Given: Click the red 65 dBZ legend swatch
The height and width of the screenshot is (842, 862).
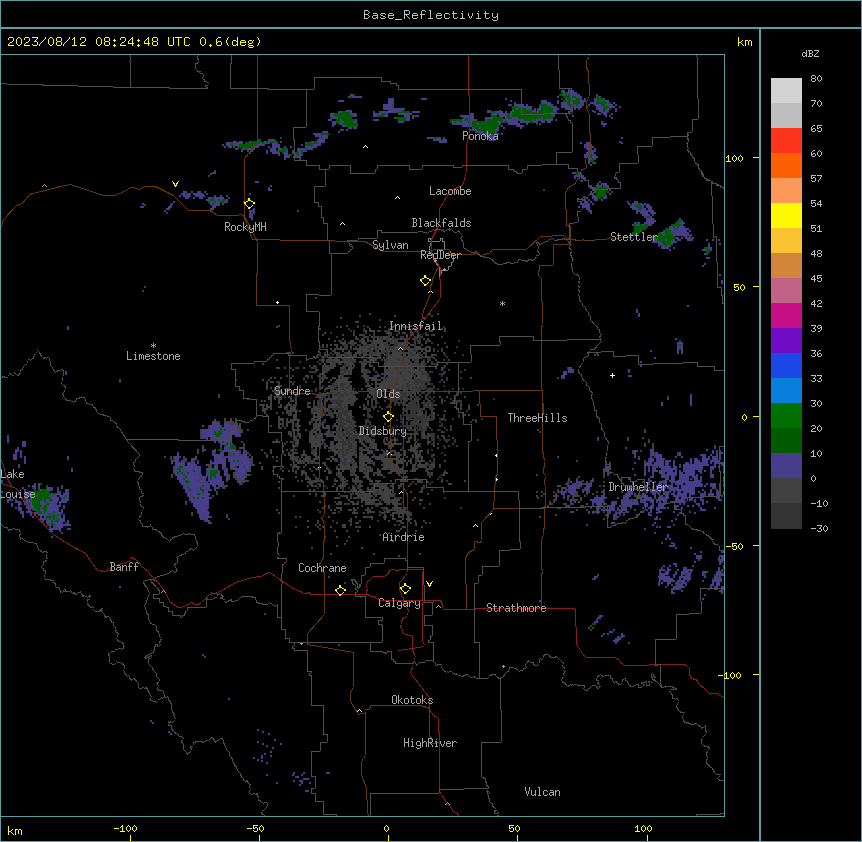Looking at the screenshot, I should coord(786,141).
